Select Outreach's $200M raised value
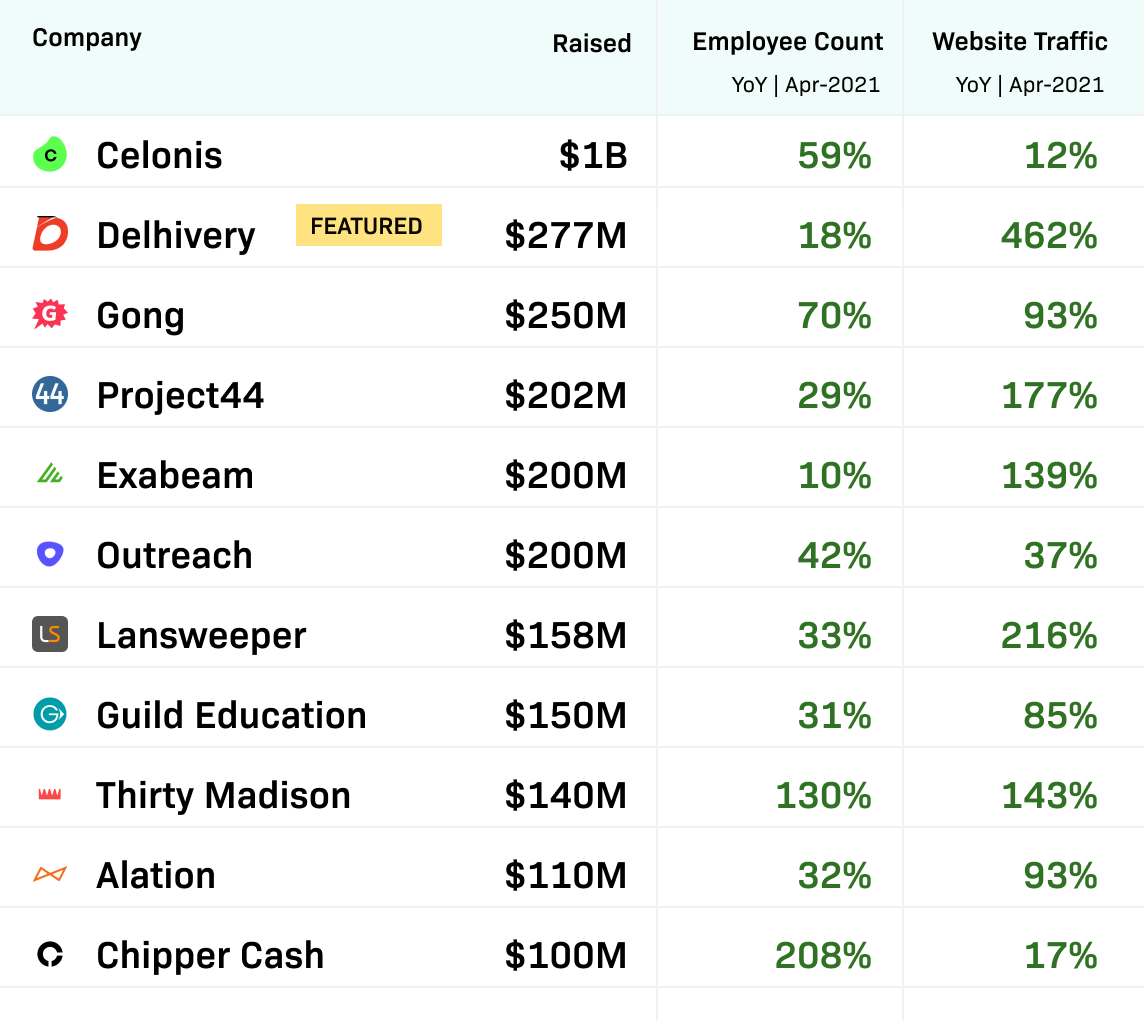The width and height of the screenshot is (1144, 1020). tap(565, 555)
